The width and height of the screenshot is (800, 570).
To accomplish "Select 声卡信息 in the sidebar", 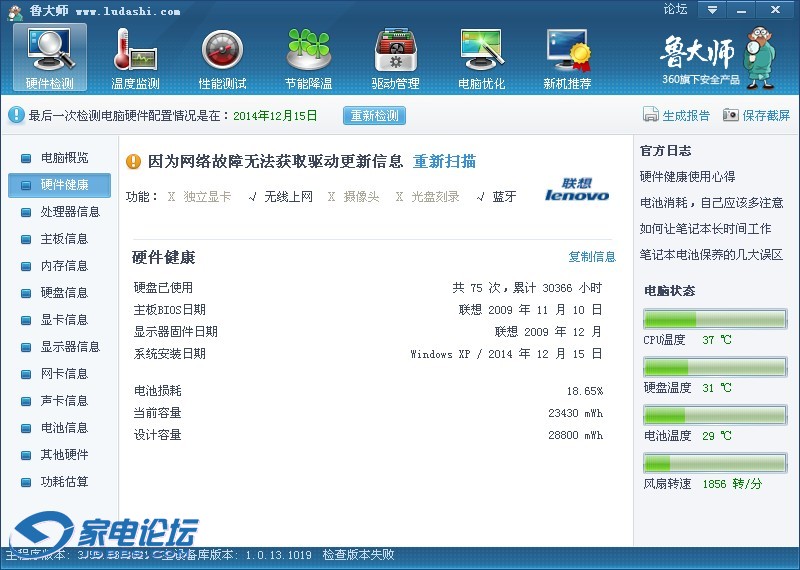I will 60,401.
